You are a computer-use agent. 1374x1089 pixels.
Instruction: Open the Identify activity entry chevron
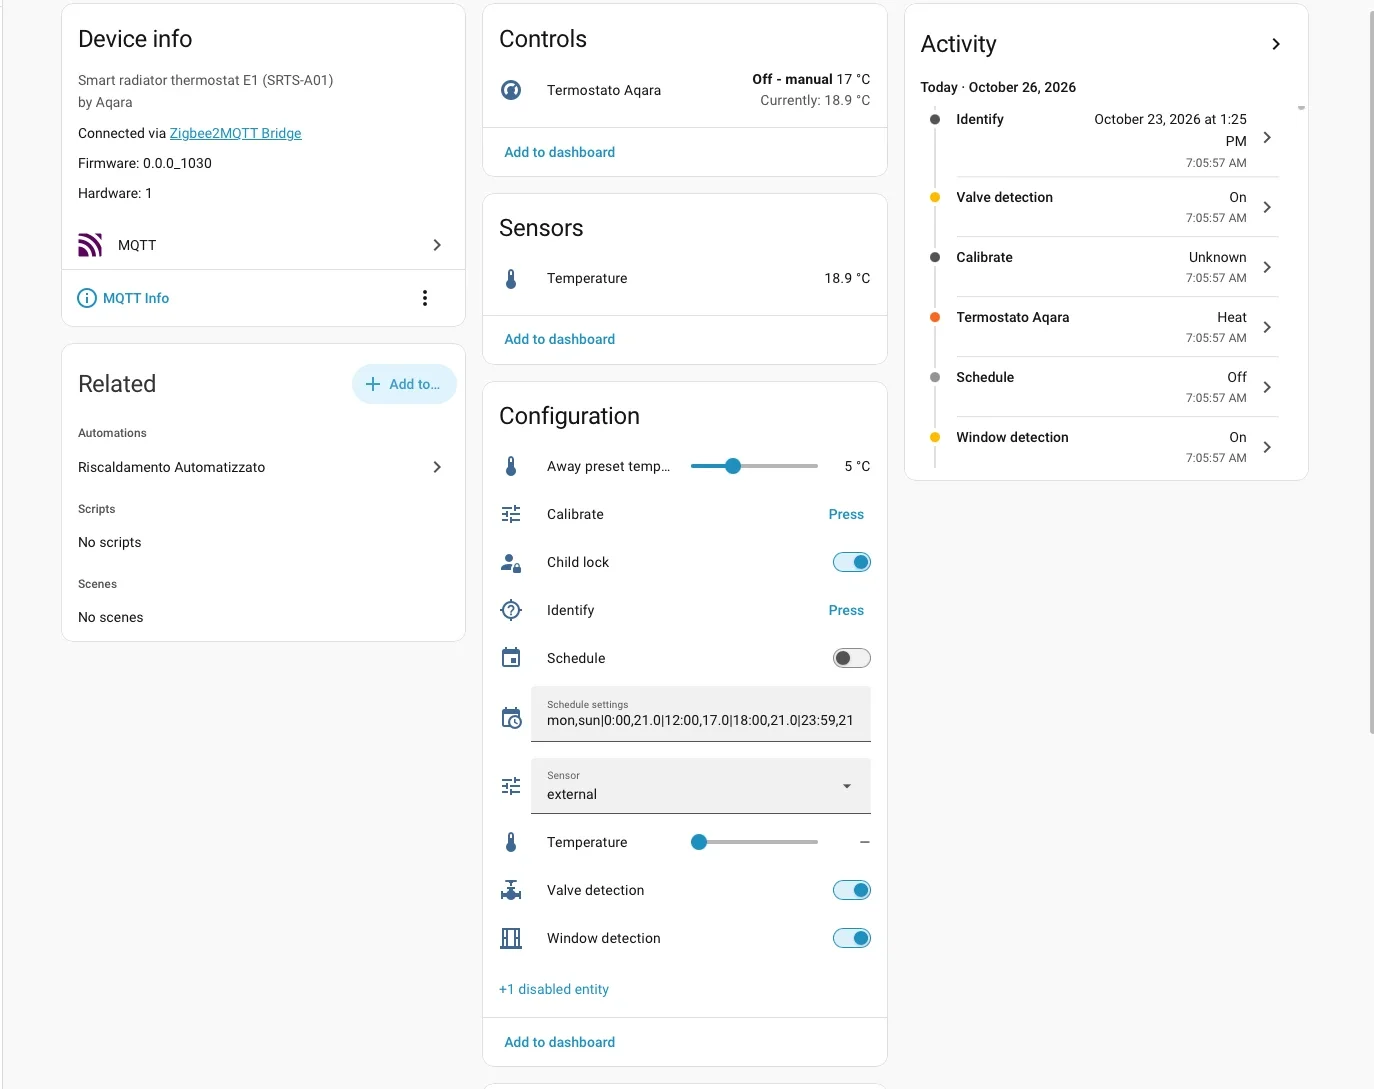(x=1267, y=138)
